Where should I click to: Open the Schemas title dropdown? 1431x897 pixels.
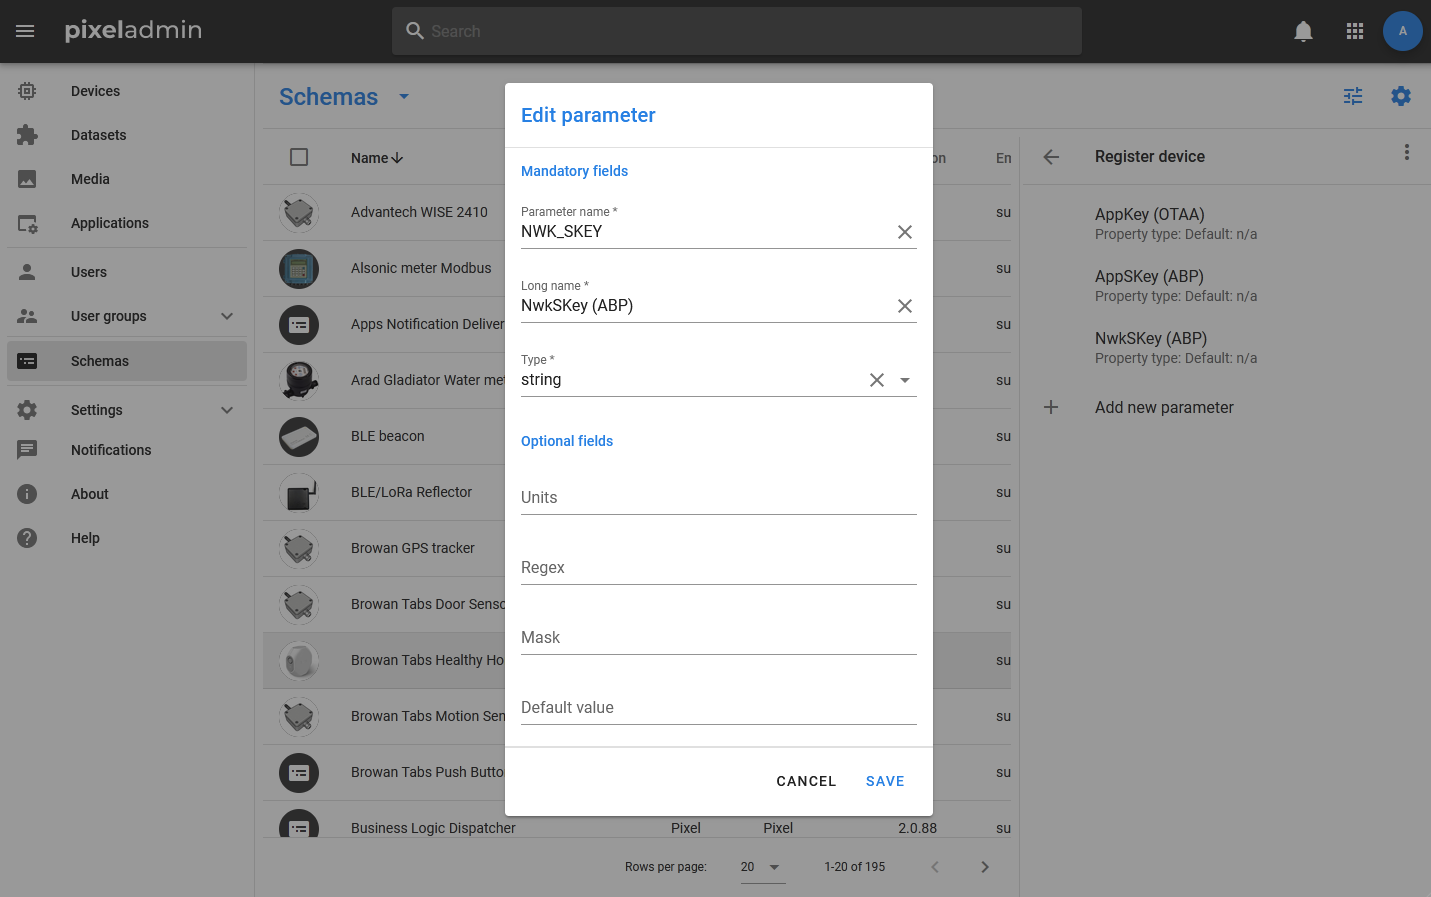click(404, 97)
